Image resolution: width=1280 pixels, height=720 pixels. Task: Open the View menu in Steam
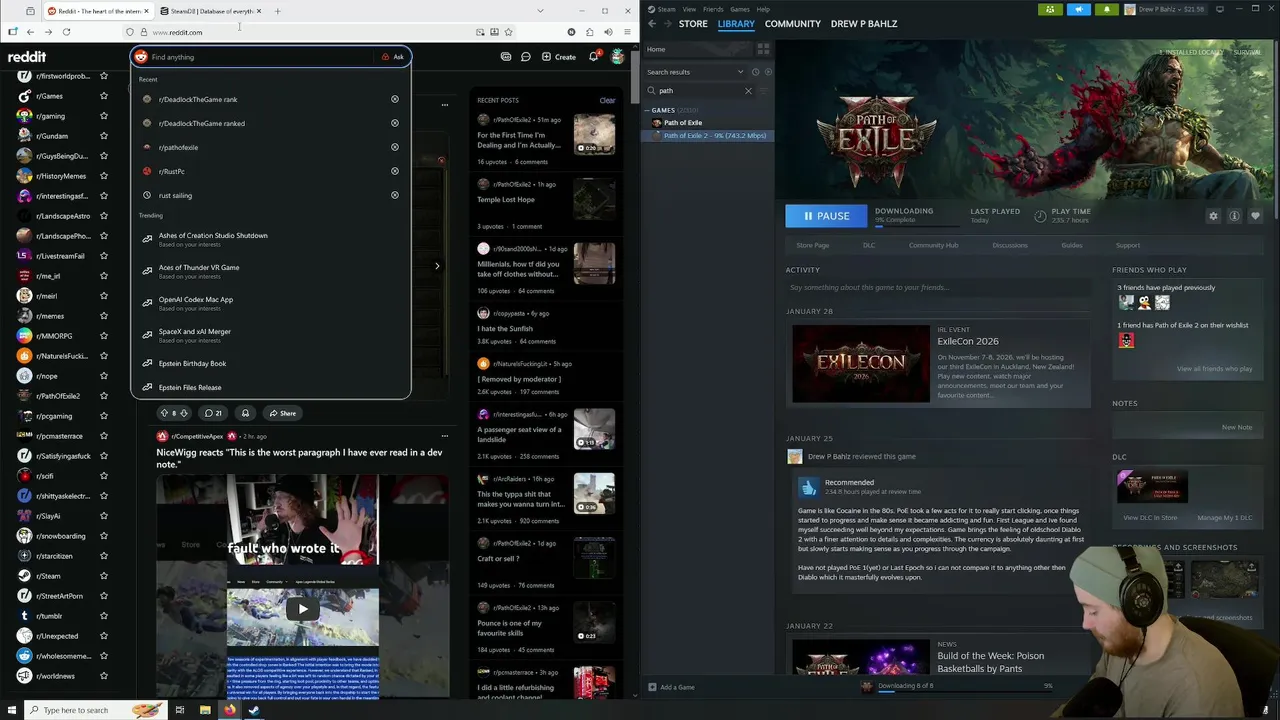689,9
